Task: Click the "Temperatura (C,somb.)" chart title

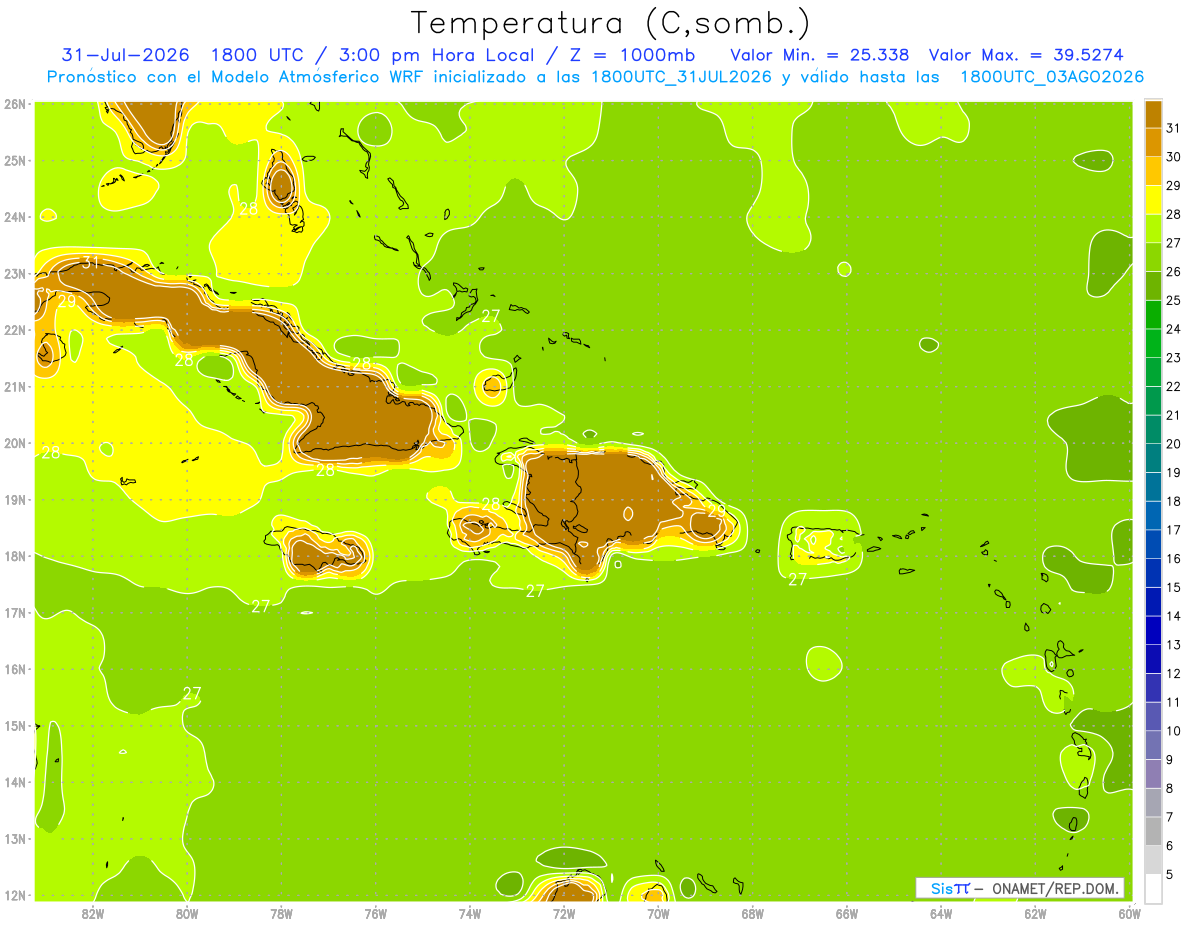Action: [611, 23]
